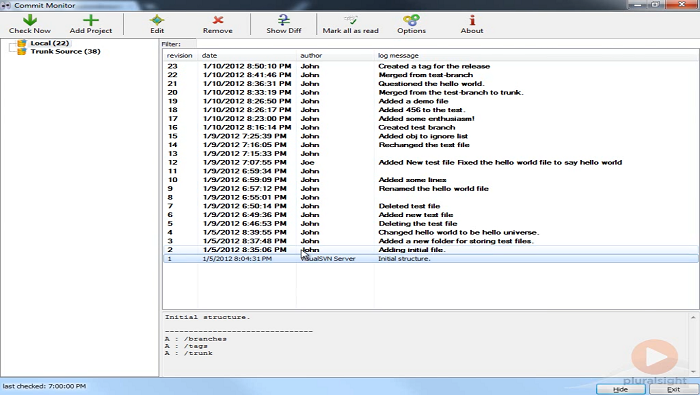Image resolution: width=700 pixels, height=395 pixels.
Task: Open the About info icon
Action: [472, 20]
